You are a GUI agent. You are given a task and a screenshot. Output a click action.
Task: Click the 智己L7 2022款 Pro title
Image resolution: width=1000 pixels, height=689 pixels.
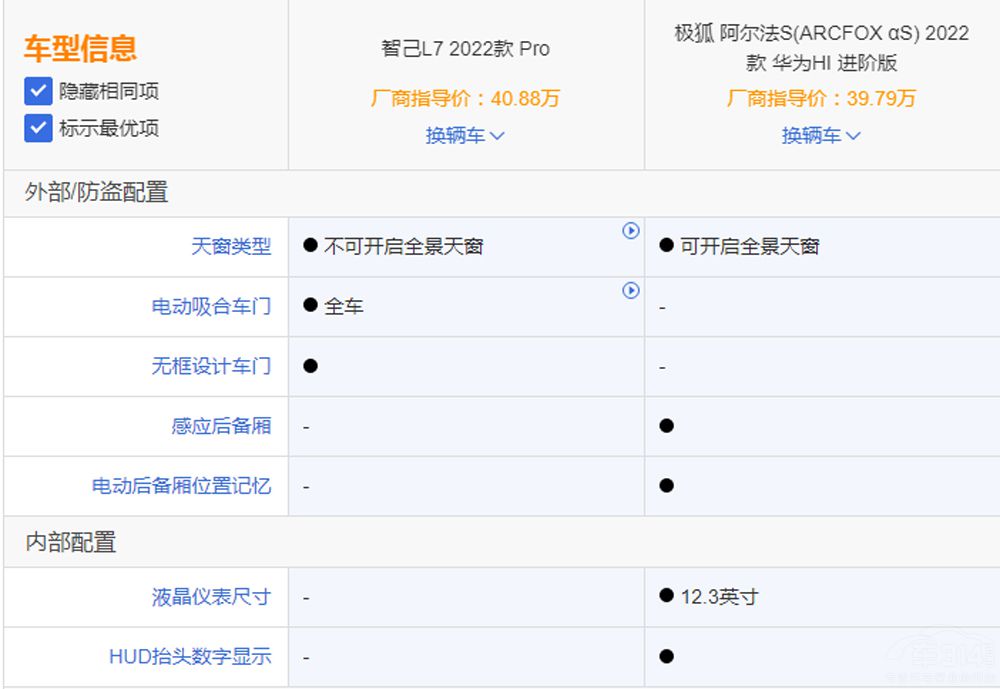pyautogui.click(x=465, y=49)
